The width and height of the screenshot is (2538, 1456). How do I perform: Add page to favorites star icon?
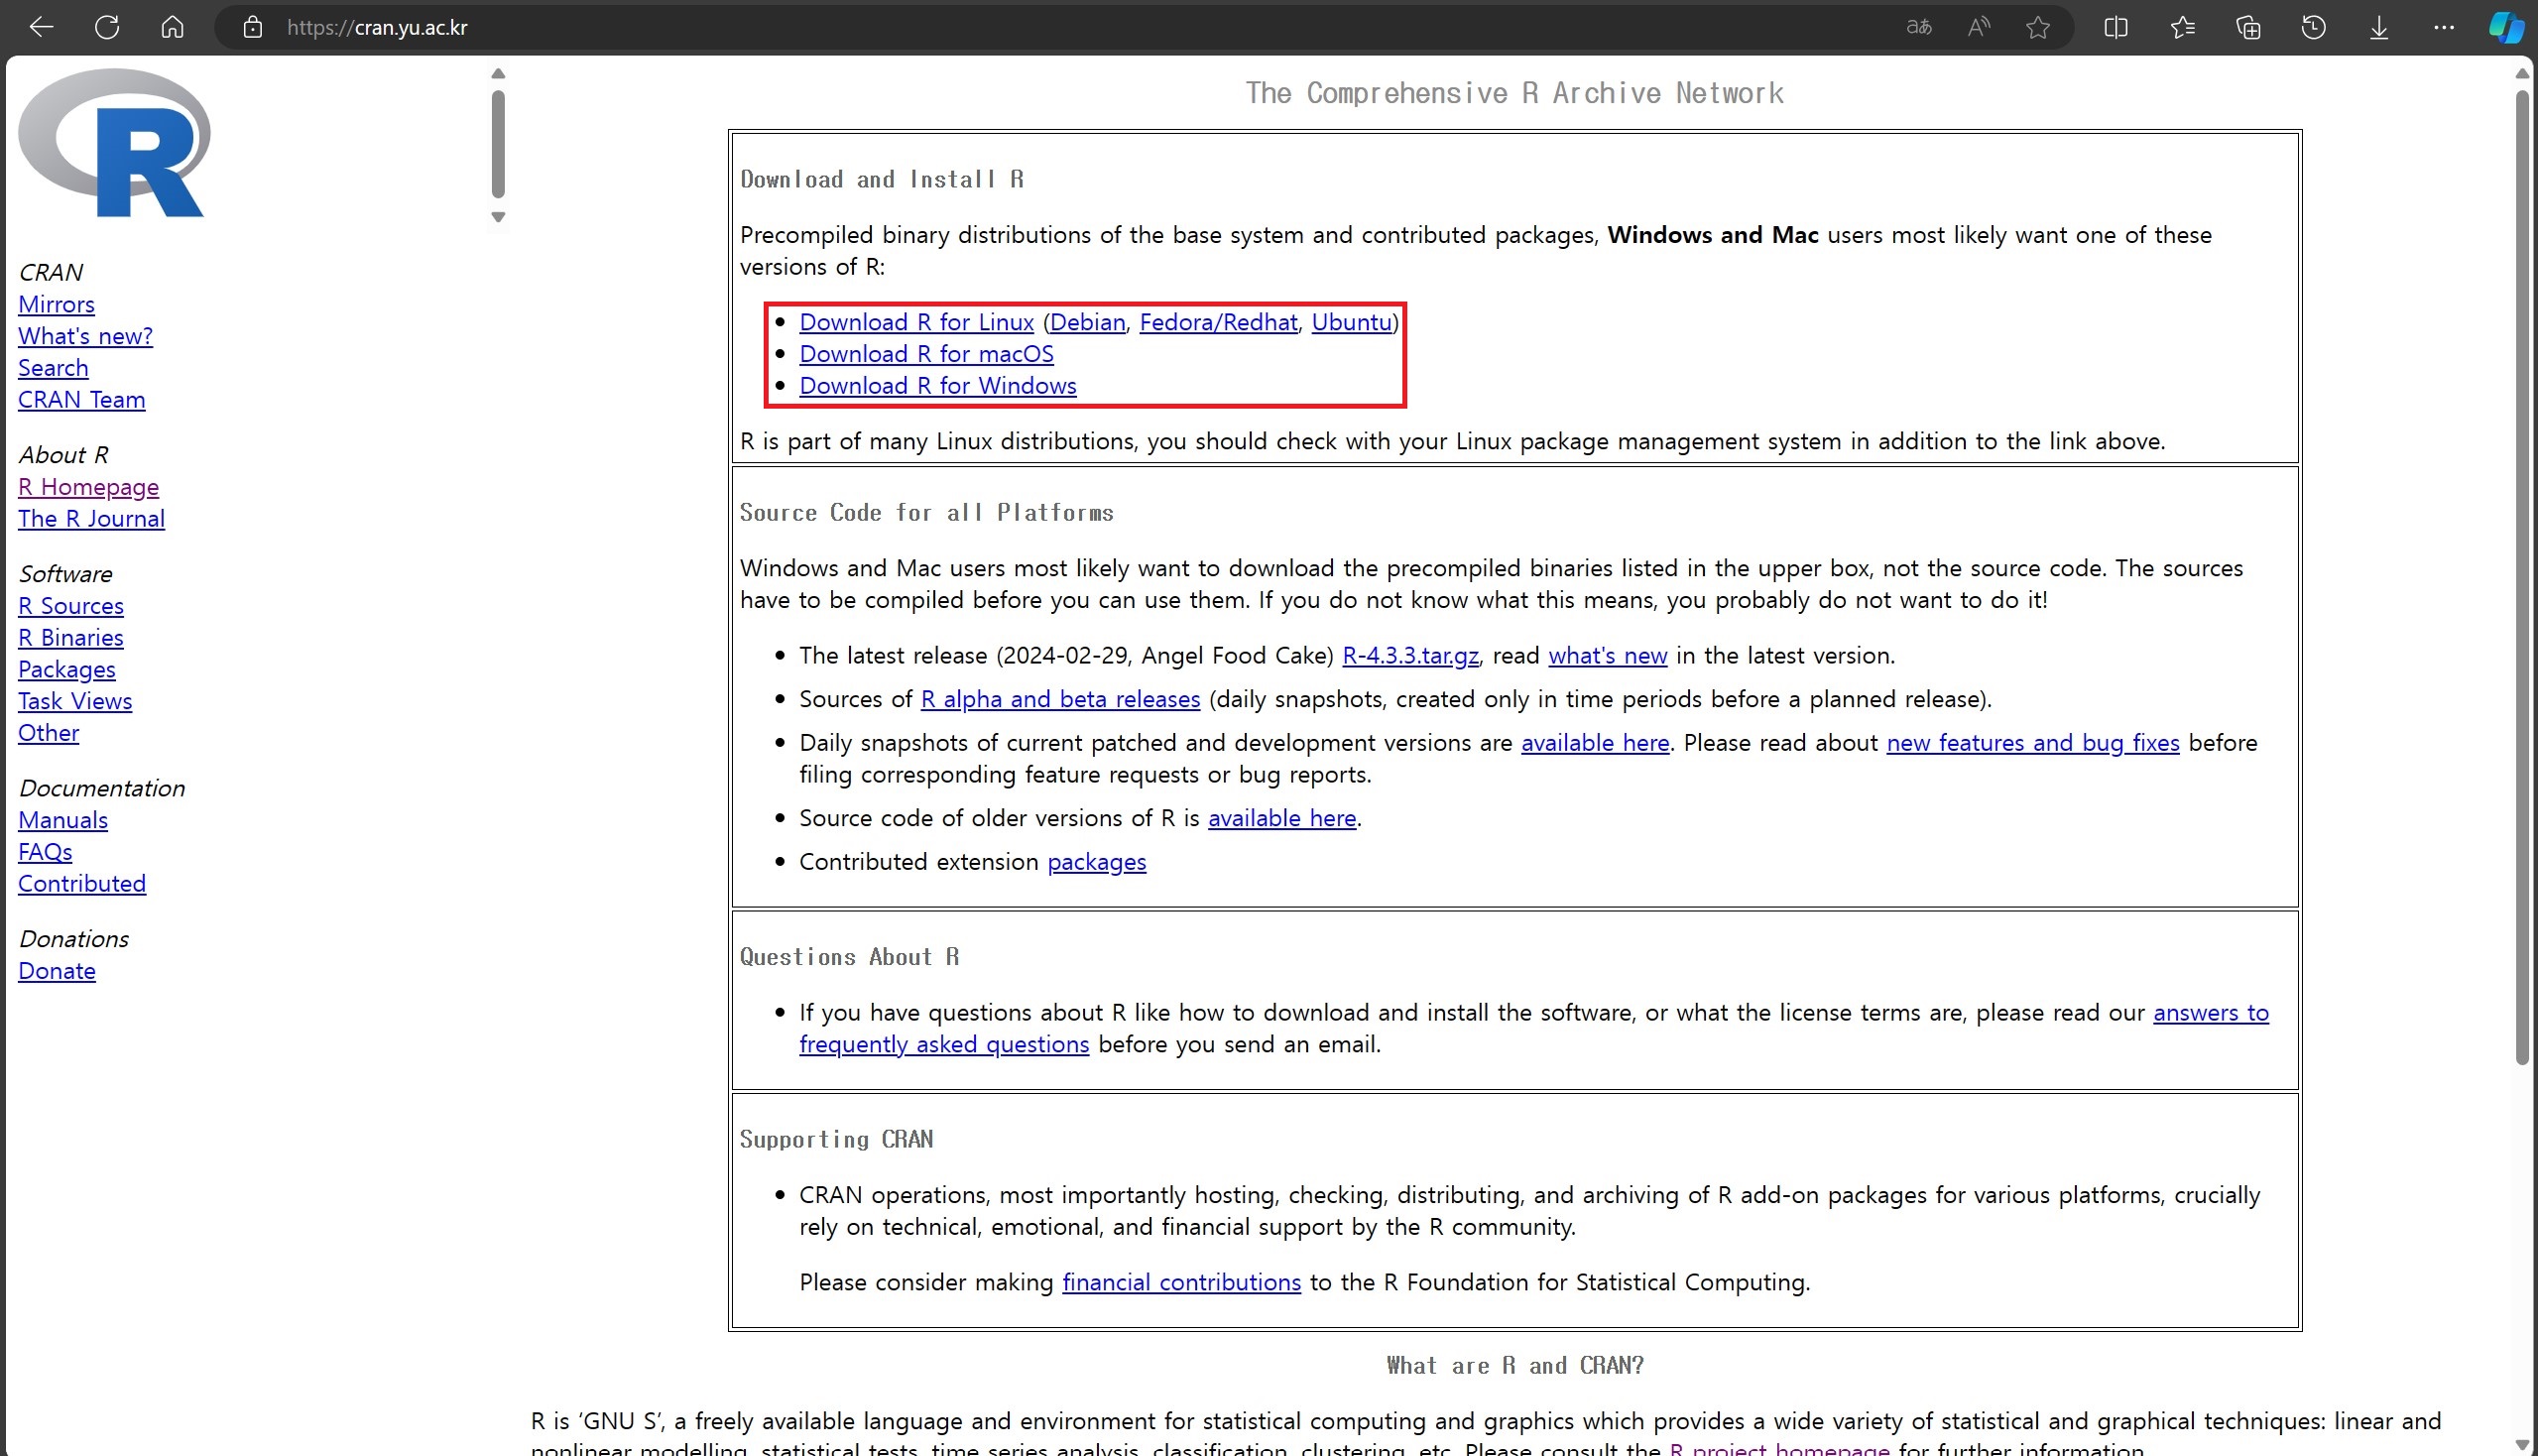point(2037,27)
